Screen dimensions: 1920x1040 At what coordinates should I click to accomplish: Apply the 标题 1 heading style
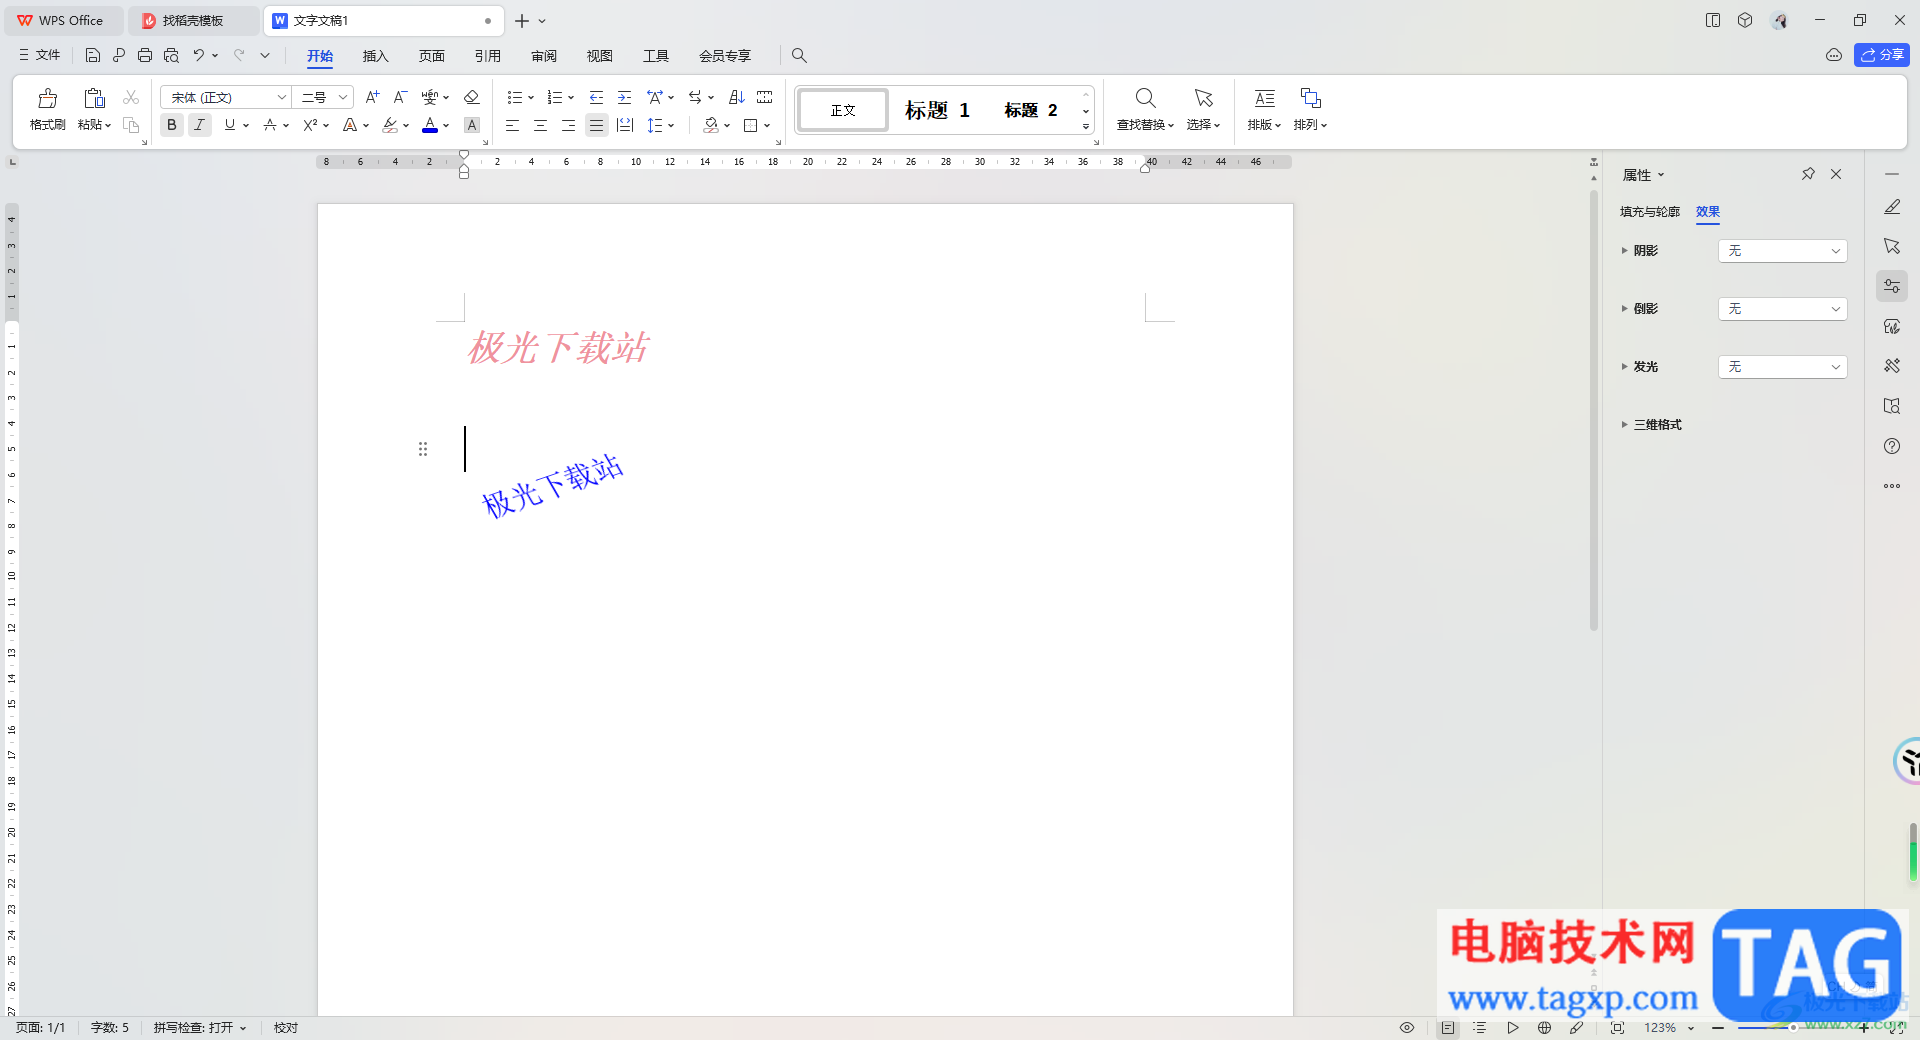[937, 110]
